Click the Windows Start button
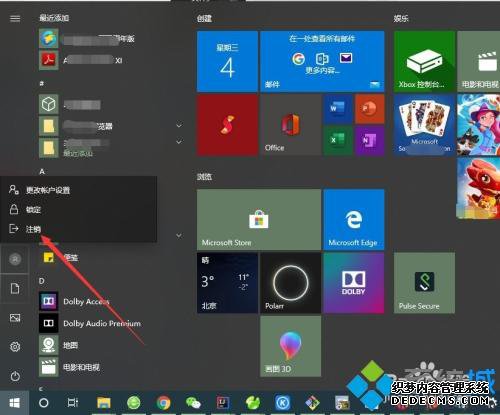This screenshot has height=415, width=500. click(14, 403)
